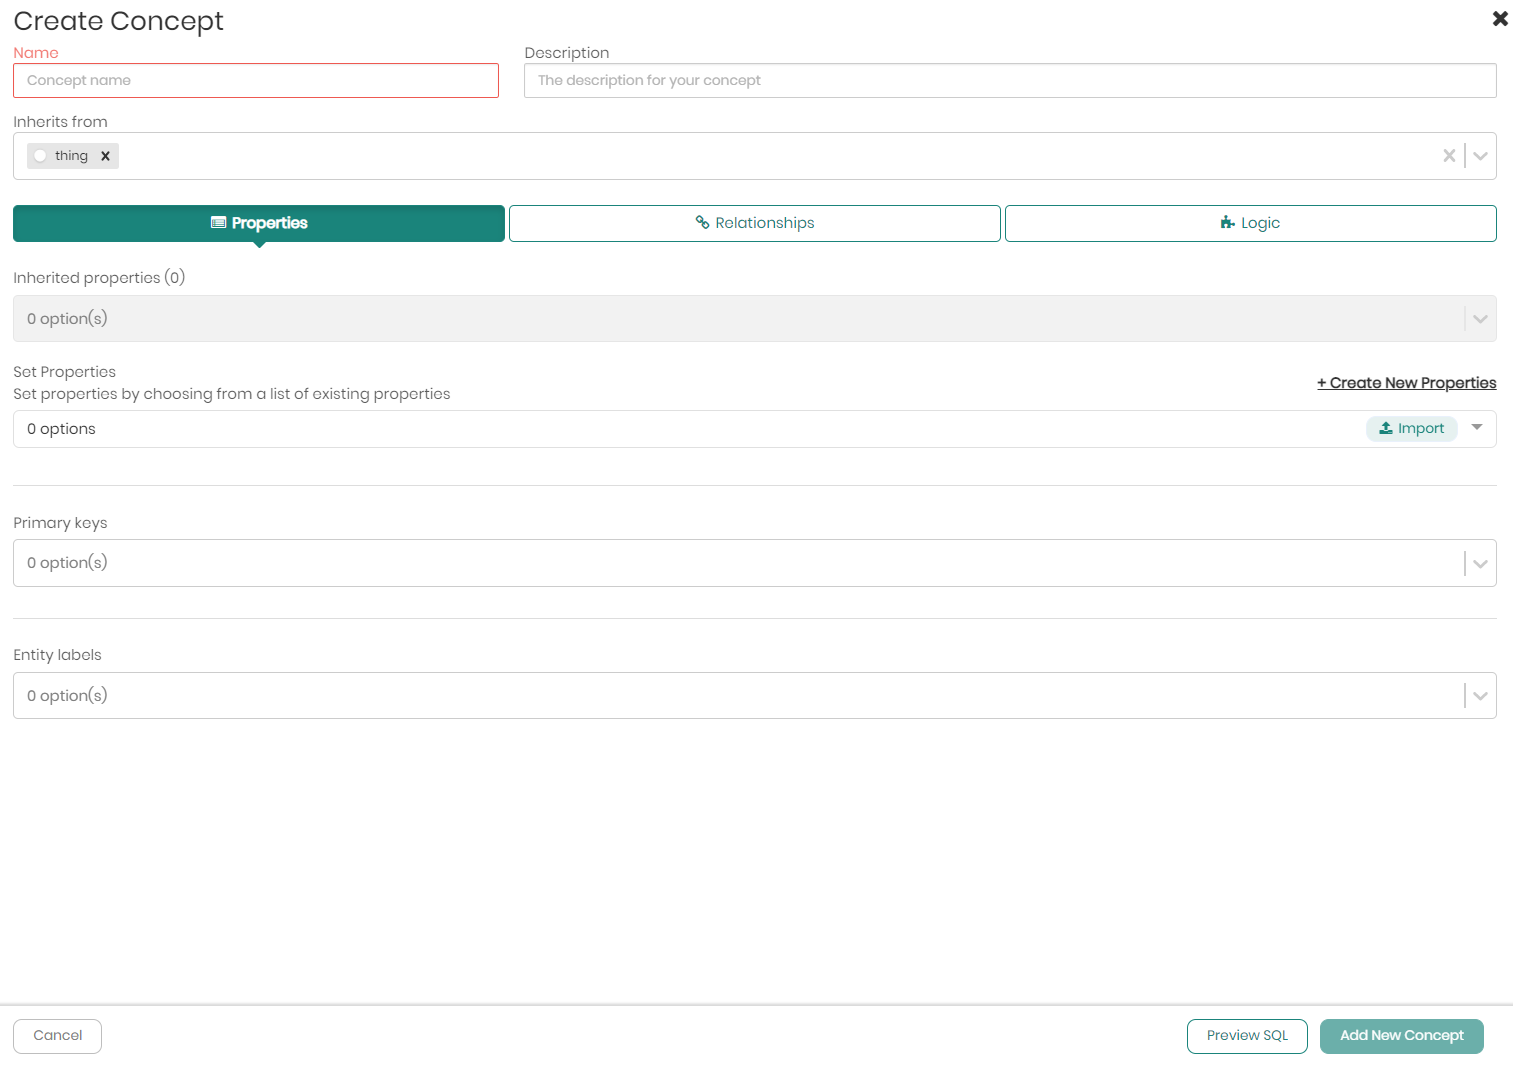Close the Create Concept dialog
This screenshot has width=1513, height=1067.
point(1499,19)
